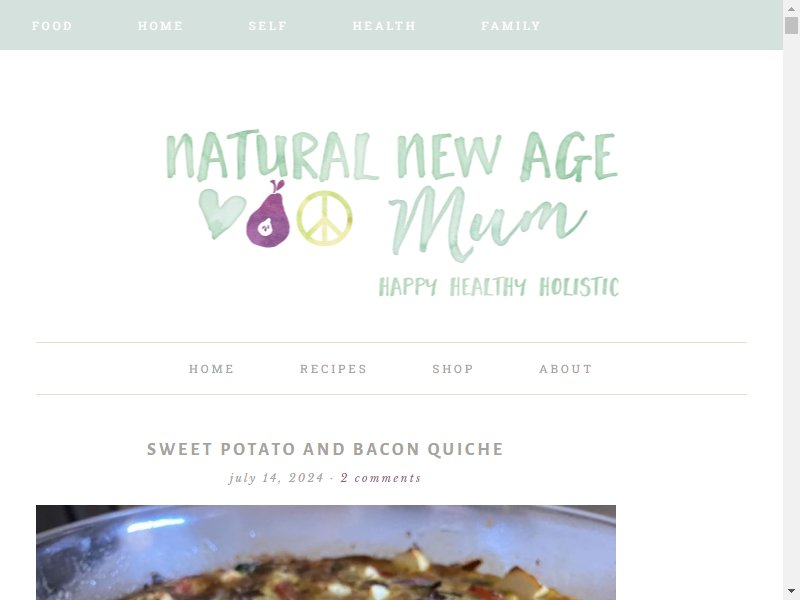Open the ABOUT navigation link
The image size is (800, 600).
click(x=566, y=369)
